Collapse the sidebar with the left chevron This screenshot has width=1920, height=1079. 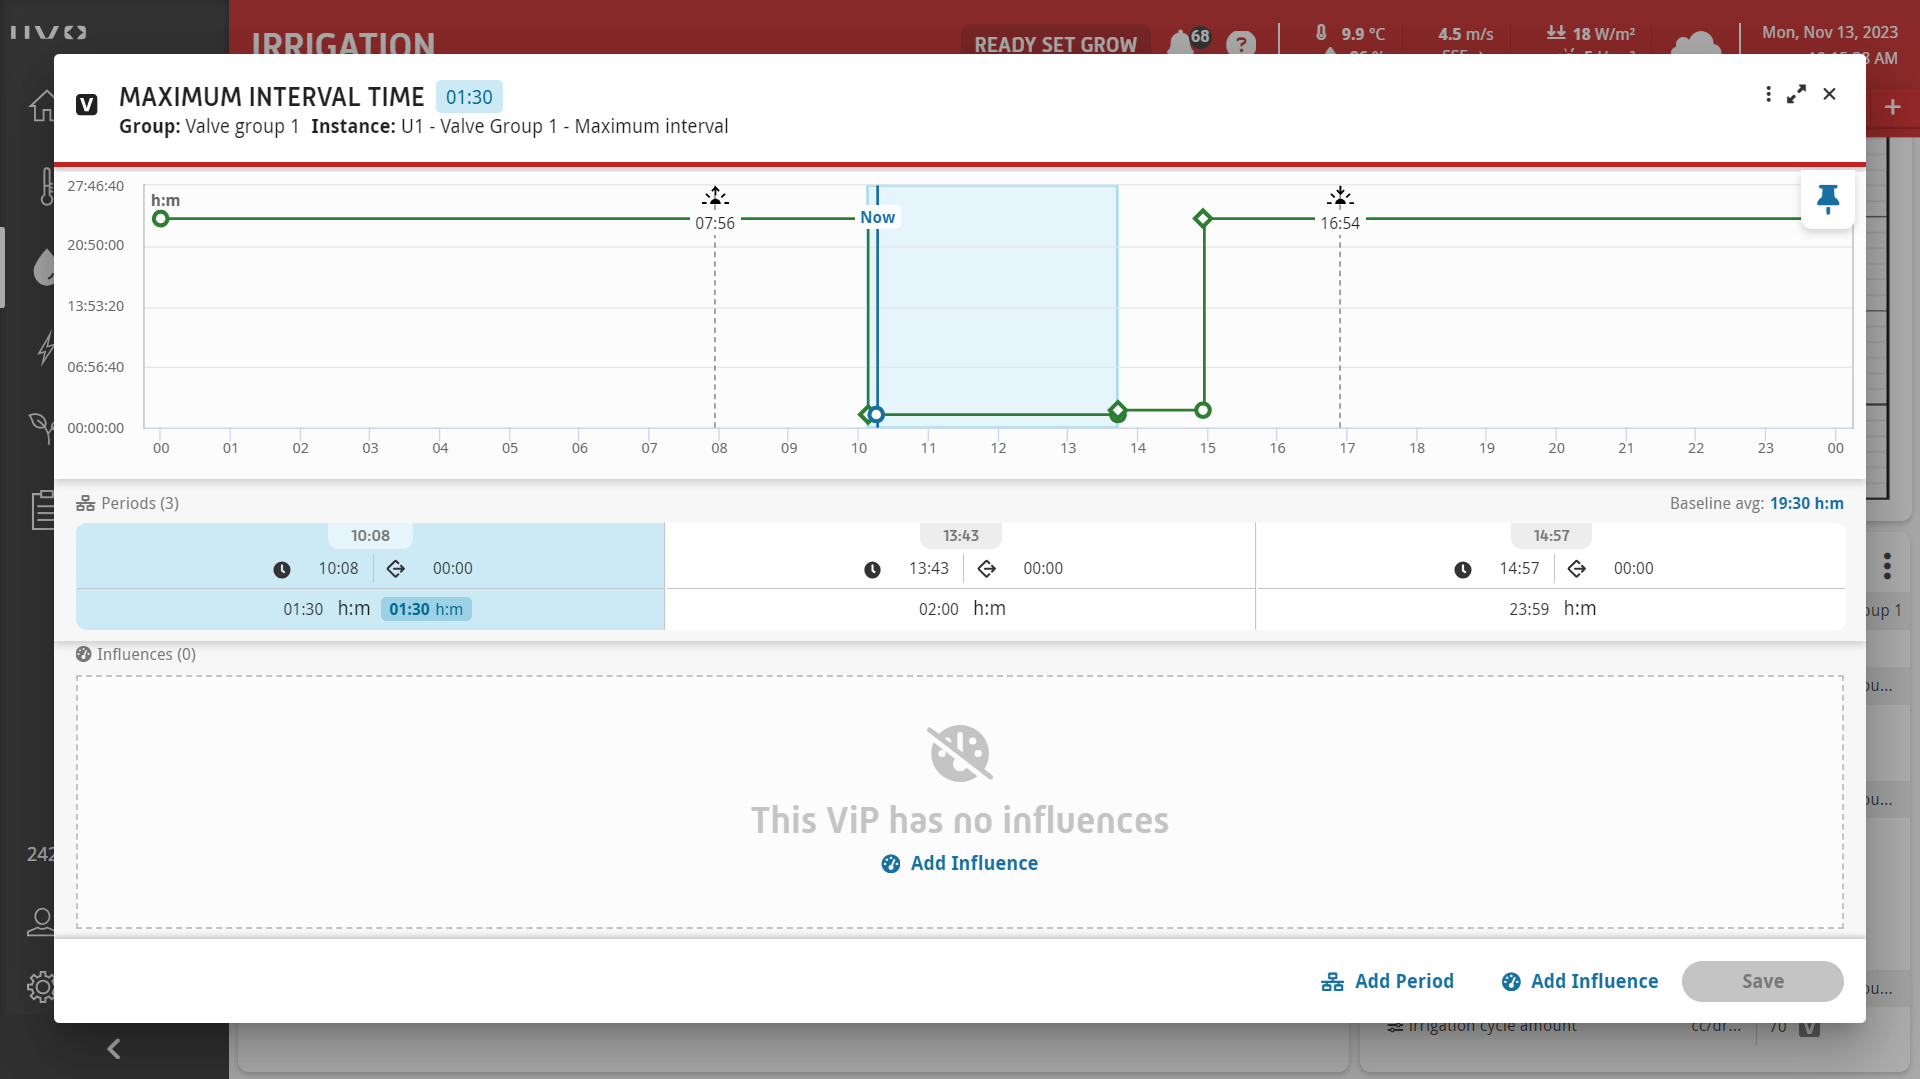pos(114,1048)
